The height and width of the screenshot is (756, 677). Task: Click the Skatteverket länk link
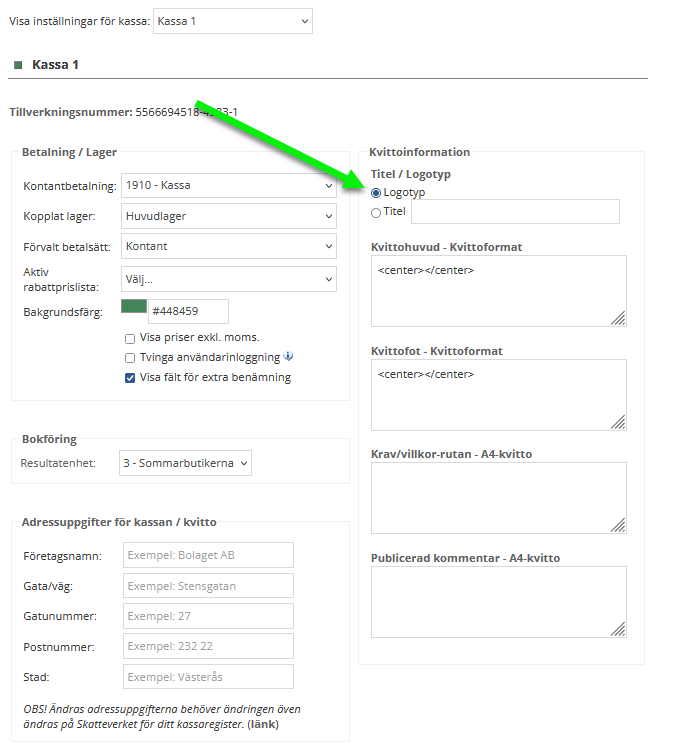[263, 724]
